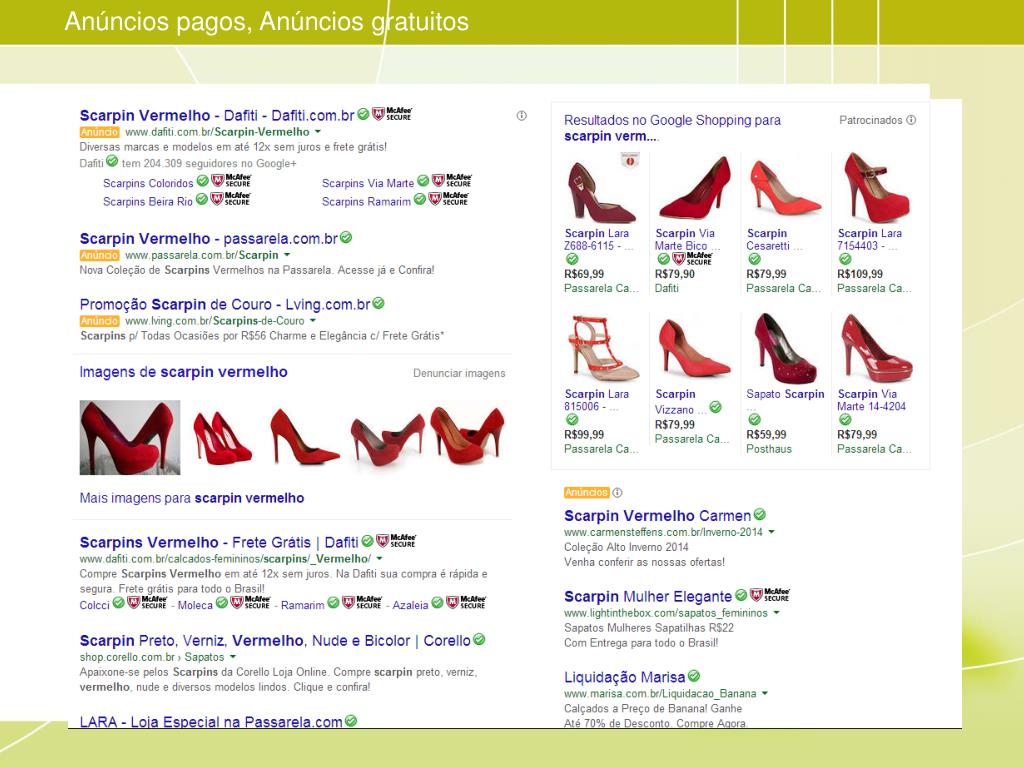The height and width of the screenshot is (768, 1024).
Task: Open dropdown arrow after lightinthebox.com URL
Action: [776, 613]
